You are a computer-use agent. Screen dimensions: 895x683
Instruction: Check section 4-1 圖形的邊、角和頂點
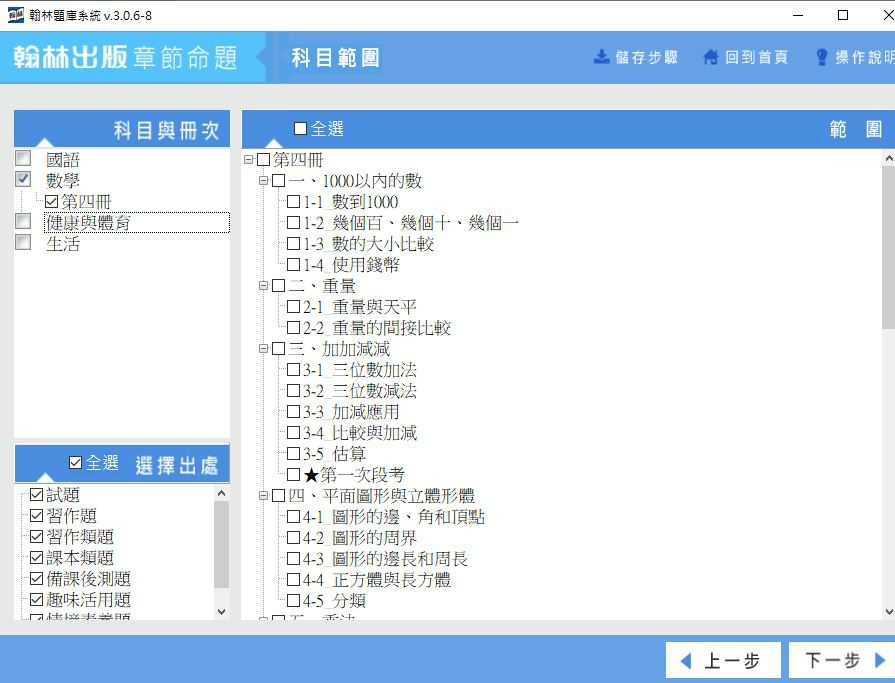[x=293, y=516]
